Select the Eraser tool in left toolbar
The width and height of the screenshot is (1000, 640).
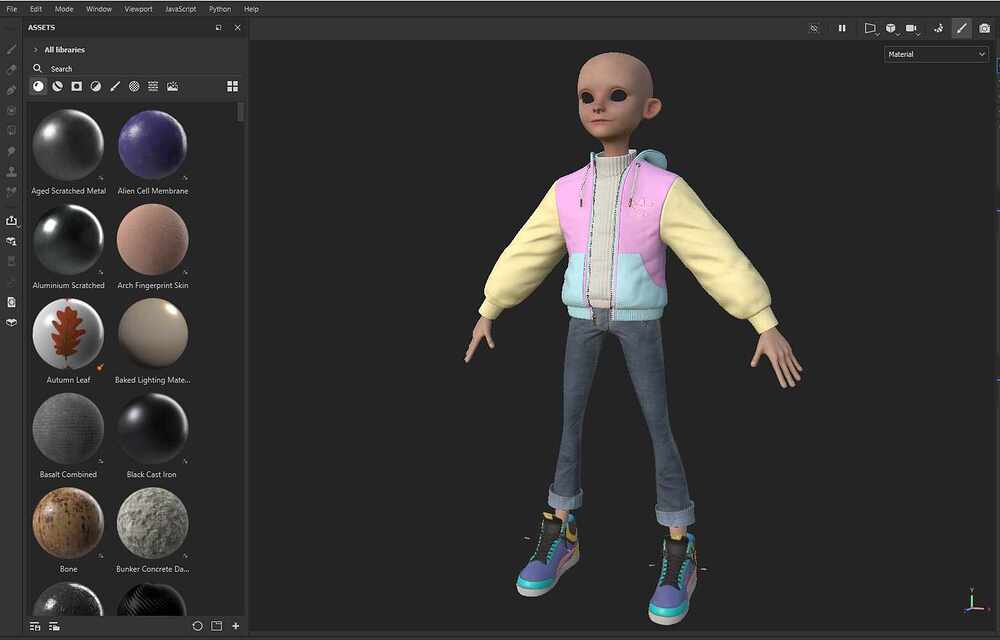(x=11, y=69)
